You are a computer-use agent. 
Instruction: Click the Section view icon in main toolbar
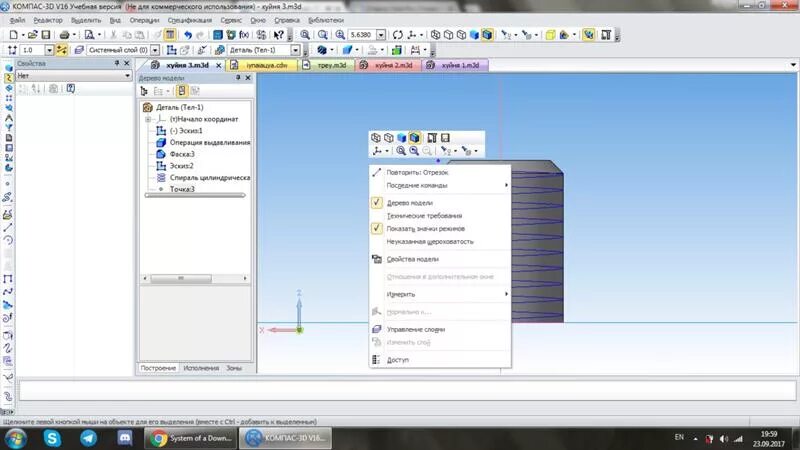point(564,35)
